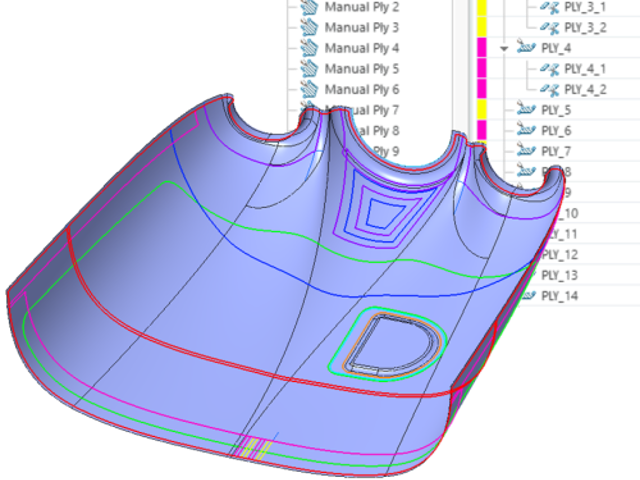The width and height of the screenshot is (640, 480).
Task: Click the magenta swatch beside RW_6
Action: click(x=482, y=130)
